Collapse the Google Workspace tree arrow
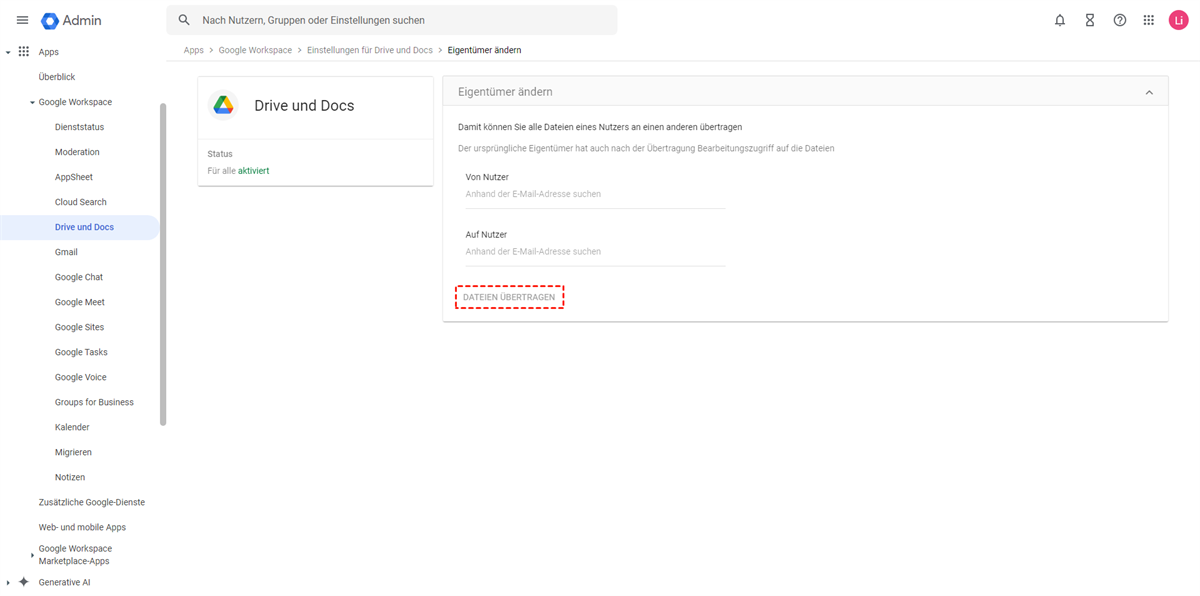The width and height of the screenshot is (1200, 596). [x=32, y=102]
